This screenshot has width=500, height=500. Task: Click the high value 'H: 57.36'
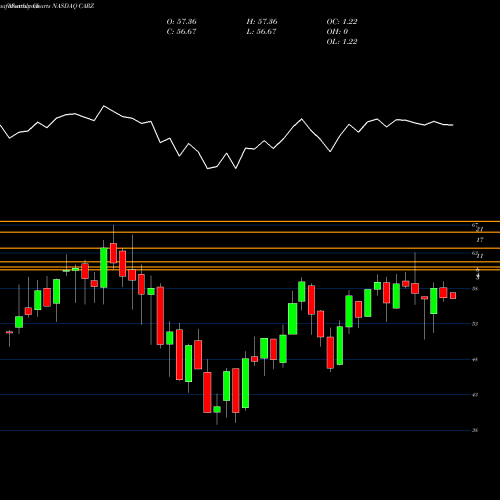click(262, 22)
